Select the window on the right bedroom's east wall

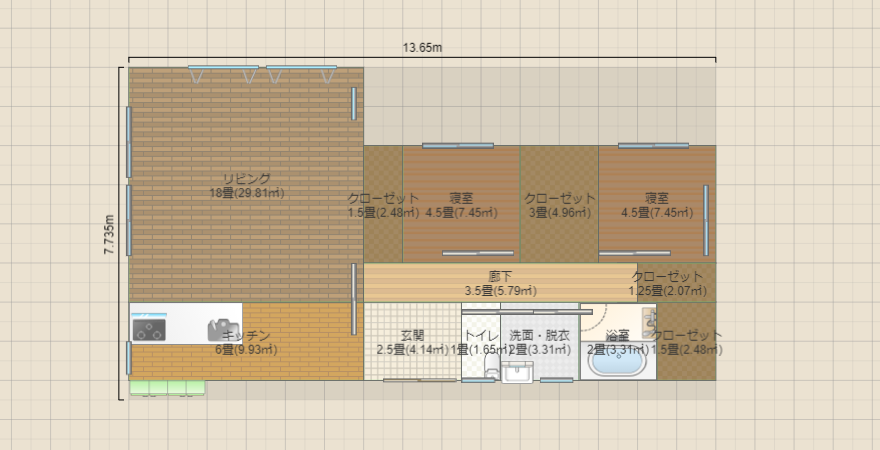coord(706,219)
